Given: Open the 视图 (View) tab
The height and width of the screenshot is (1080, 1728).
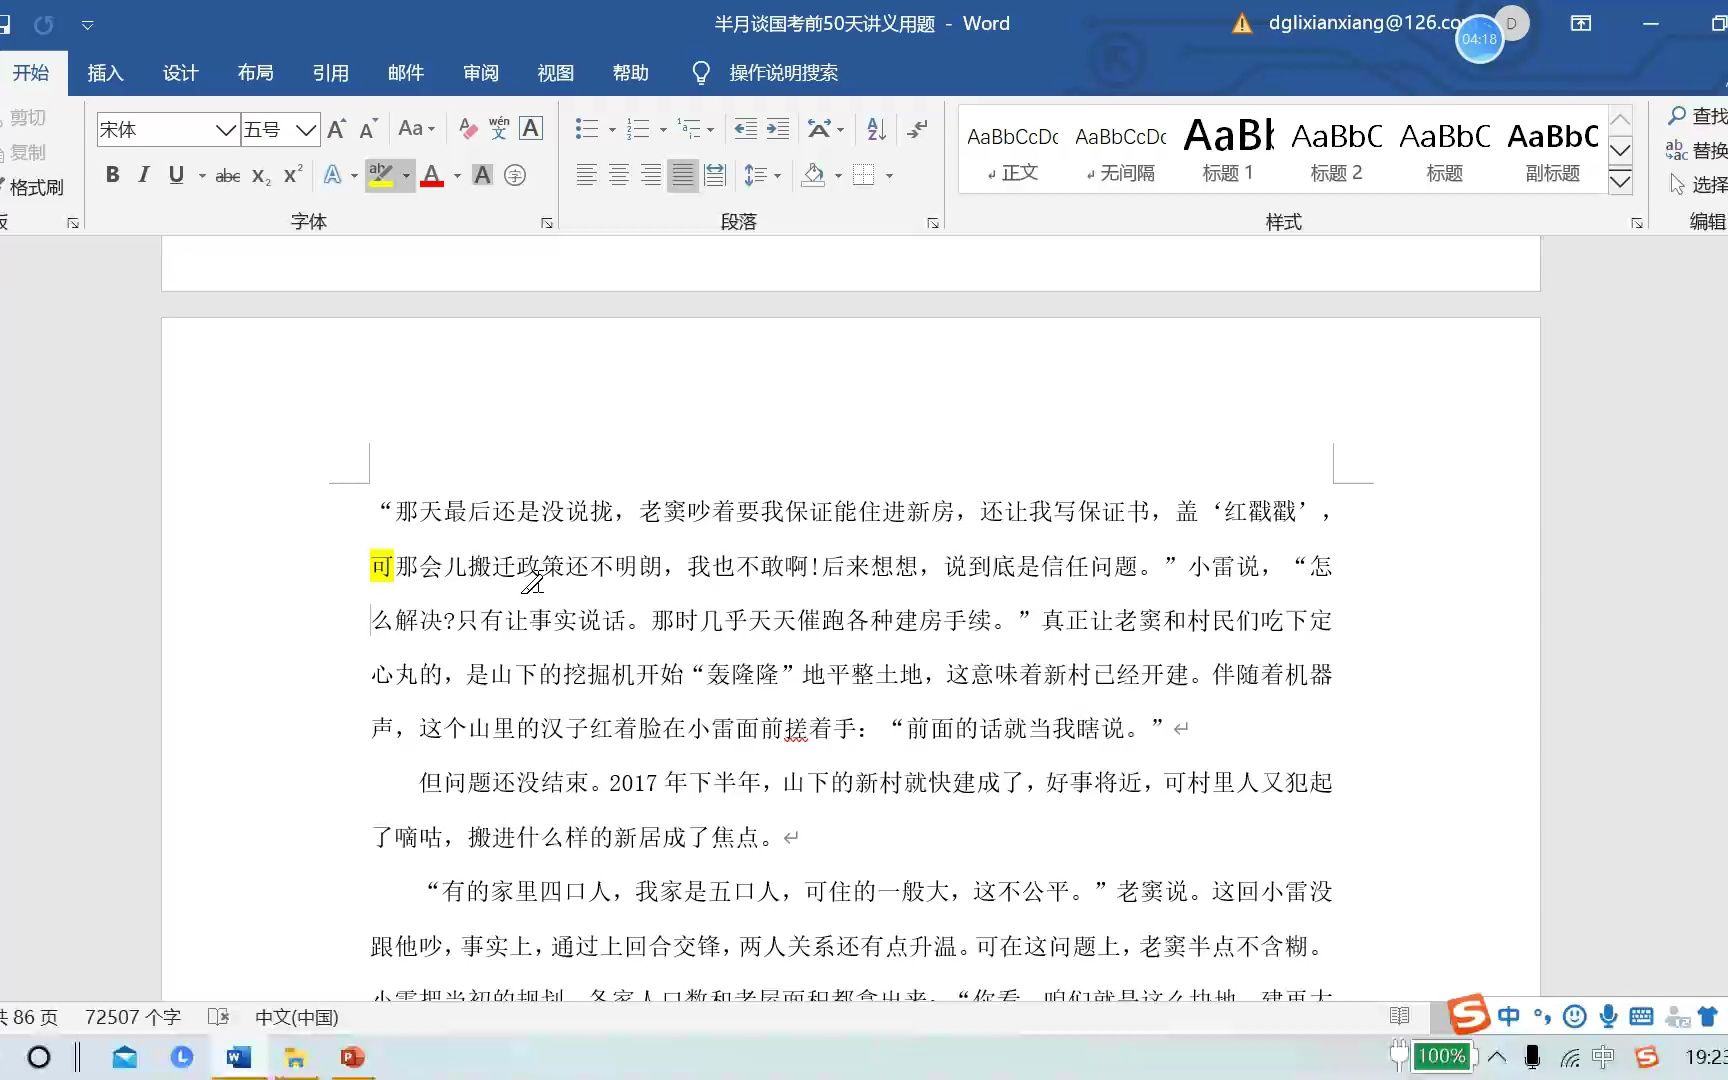Looking at the screenshot, I should click(x=555, y=73).
